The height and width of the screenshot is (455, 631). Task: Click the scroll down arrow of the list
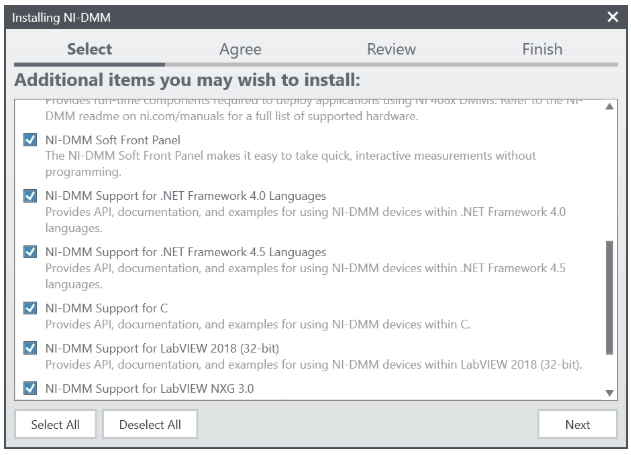coord(609,392)
